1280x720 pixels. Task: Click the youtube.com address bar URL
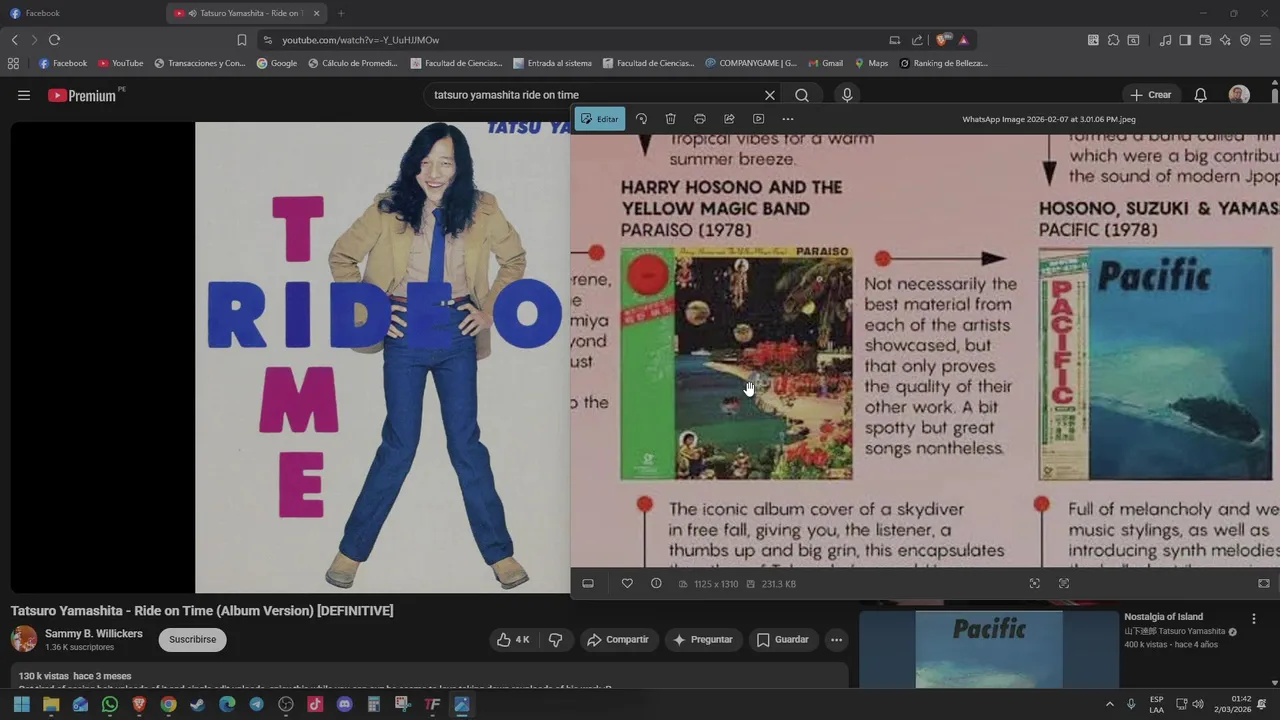coord(360,40)
